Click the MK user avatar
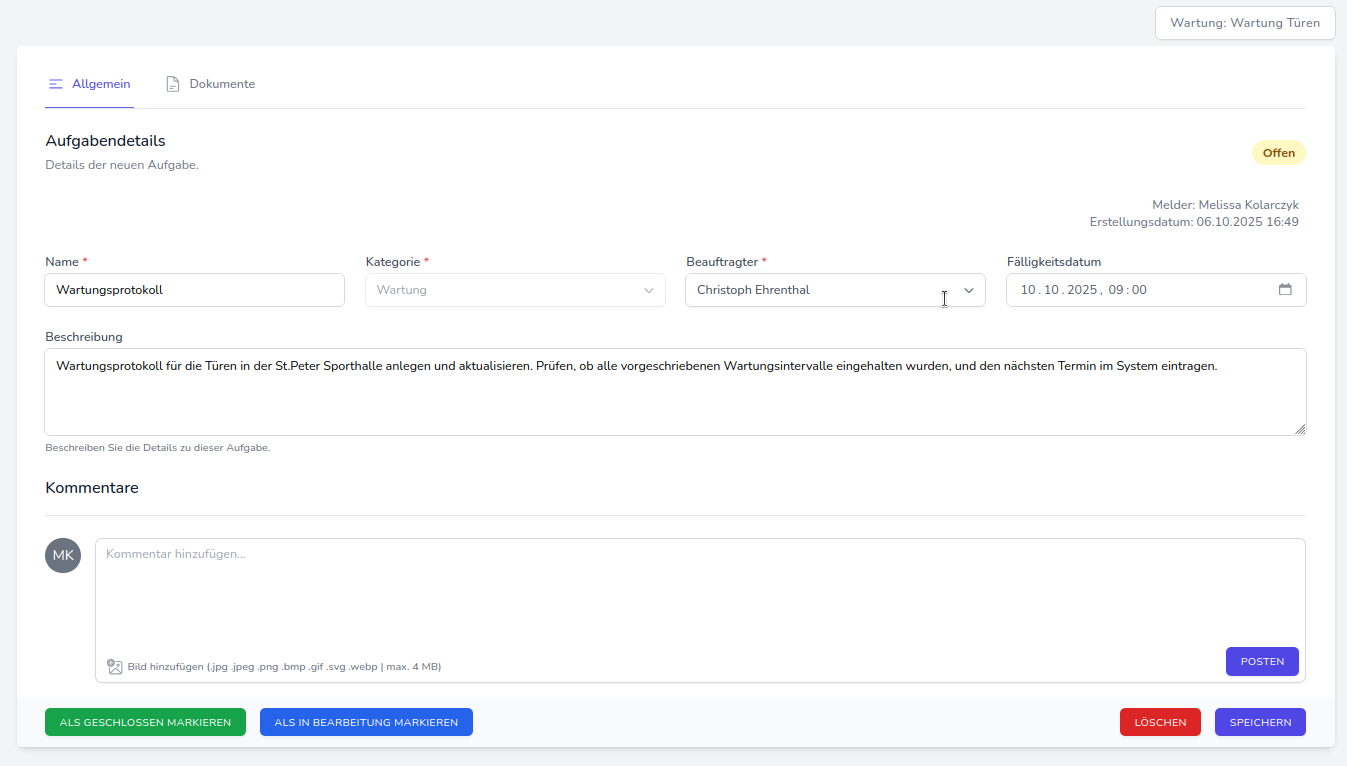The image size is (1347, 766). 63,555
